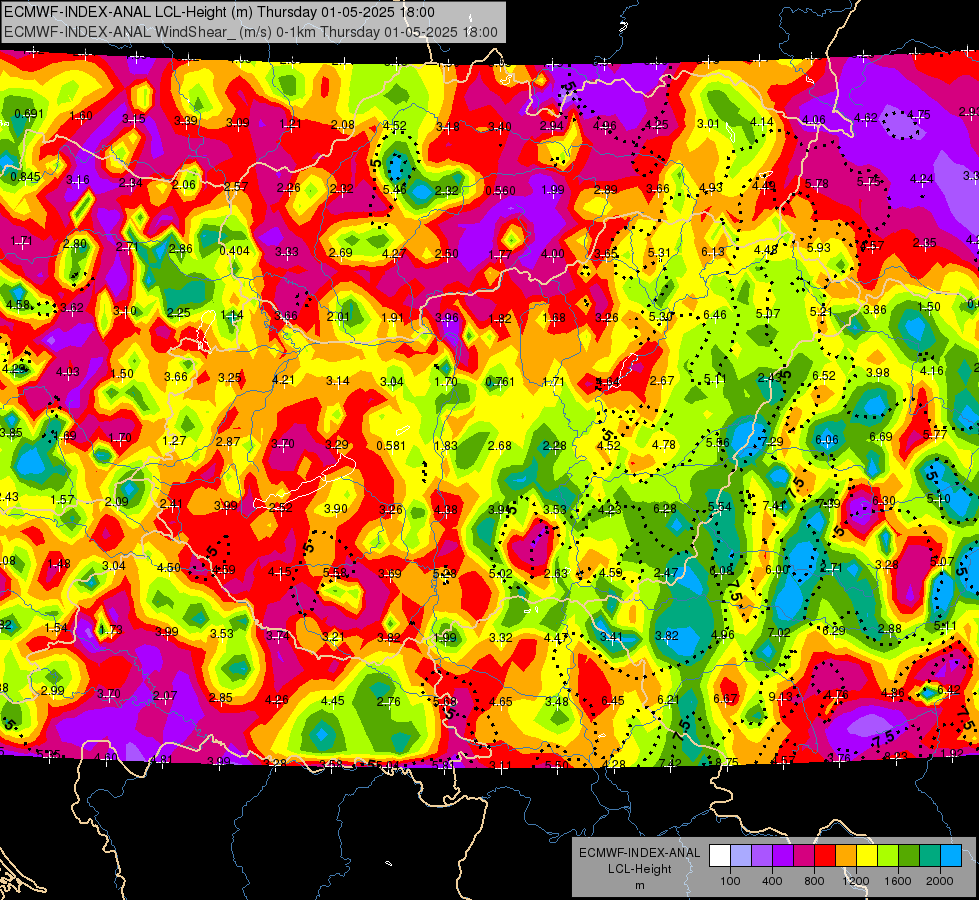Click the wind shear value 0.761
The height and width of the screenshot is (900, 979).
(499, 382)
